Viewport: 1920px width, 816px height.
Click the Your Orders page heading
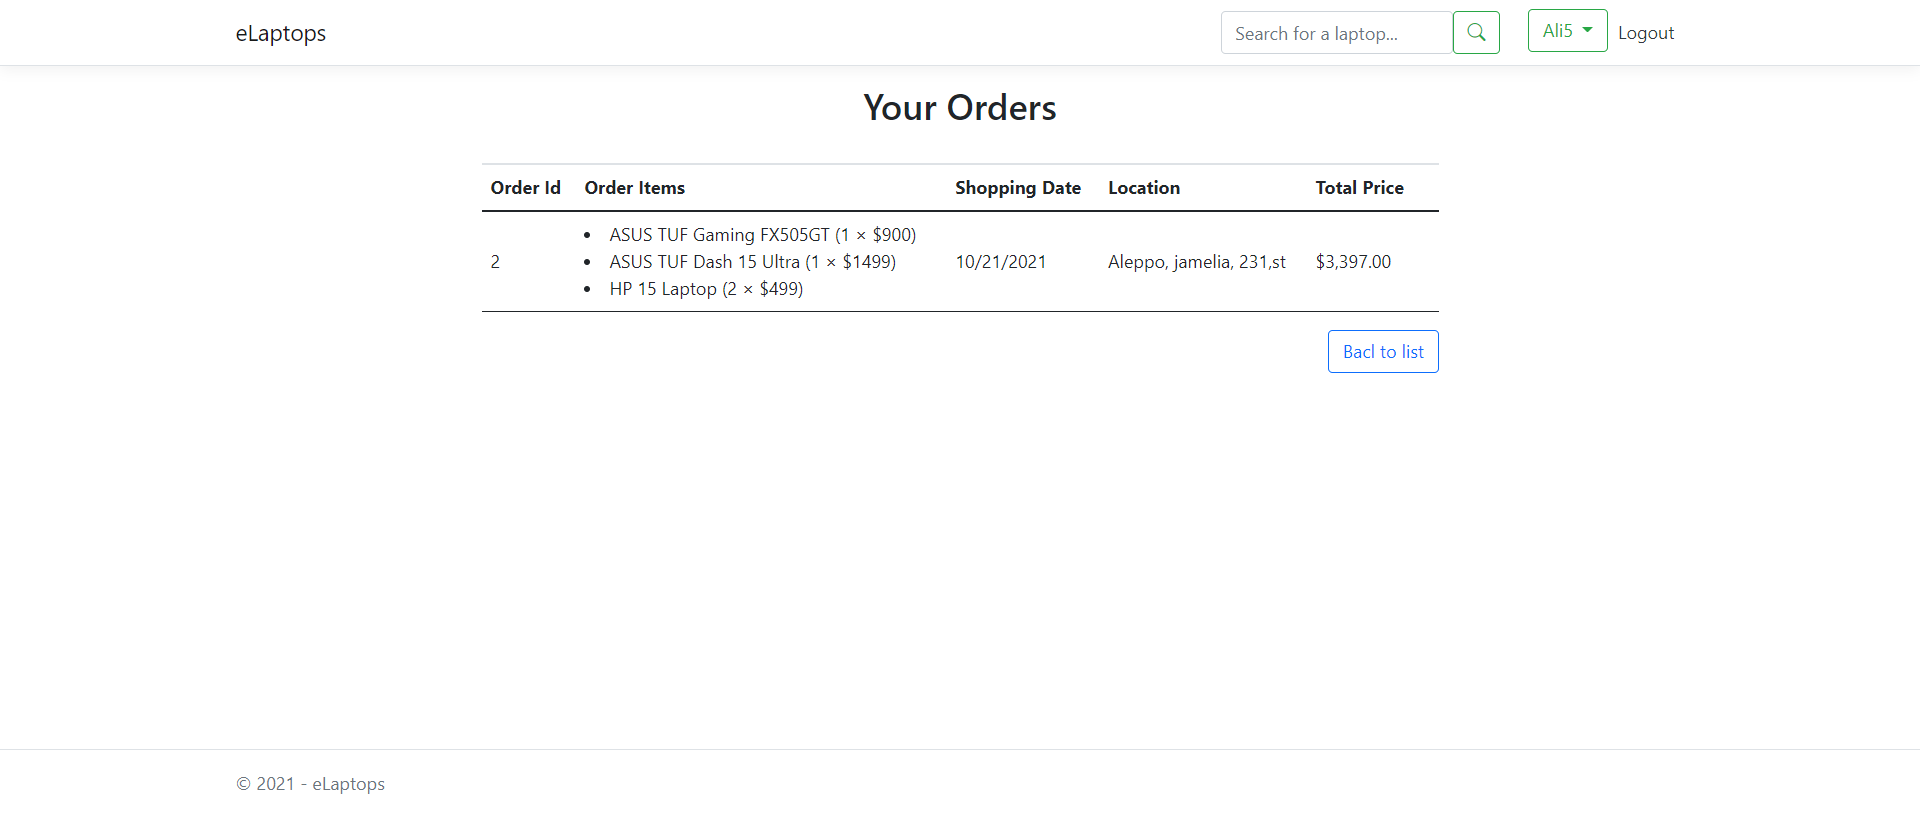tap(959, 107)
